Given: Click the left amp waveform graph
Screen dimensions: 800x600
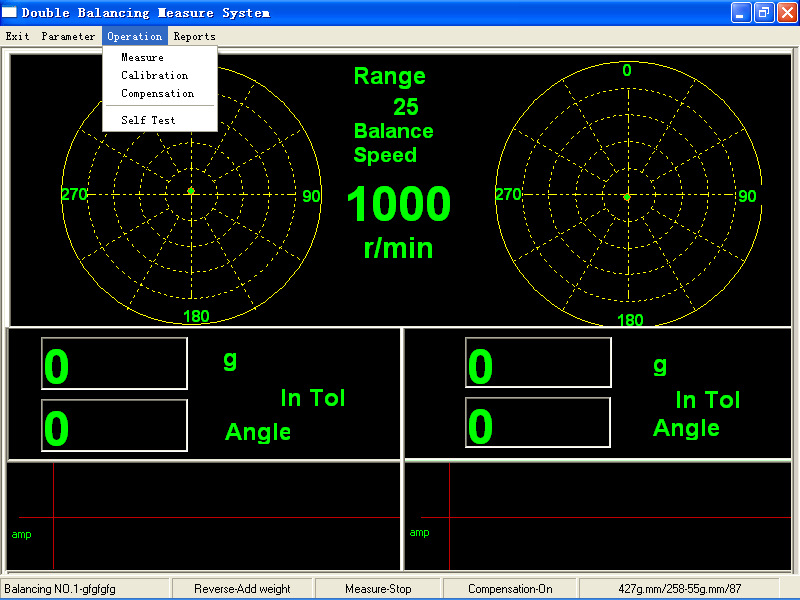Looking at the screenshot, I should (203, 516).
